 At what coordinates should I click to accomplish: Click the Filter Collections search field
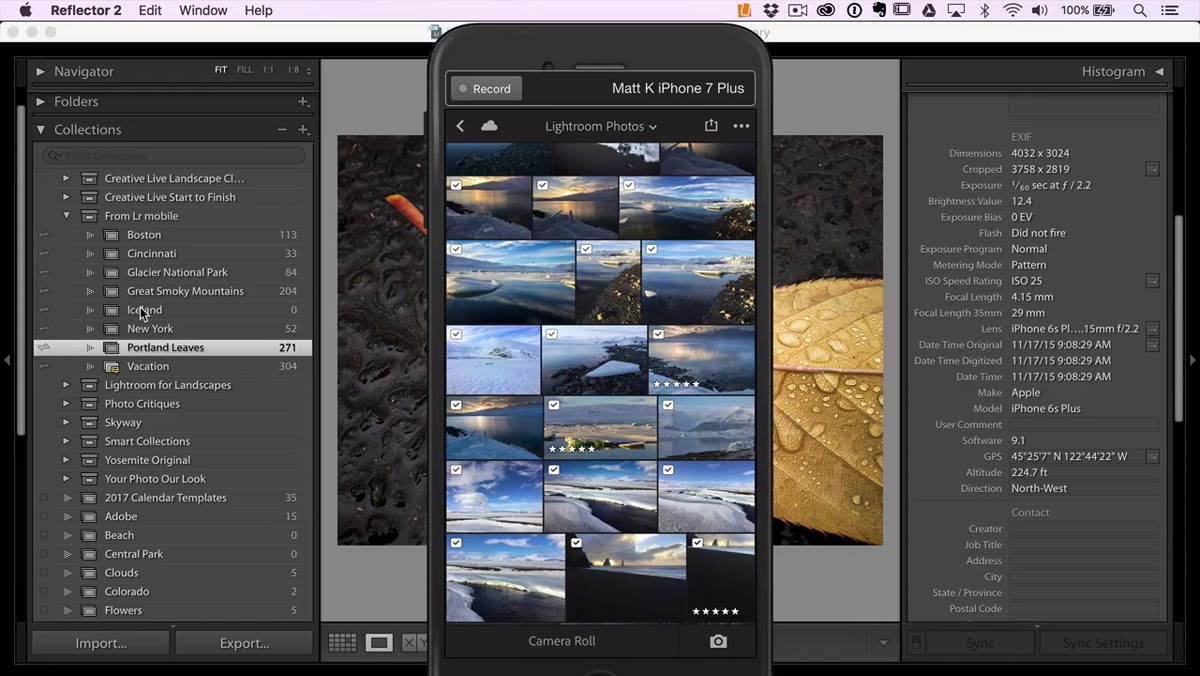click(x=174, y=155)
